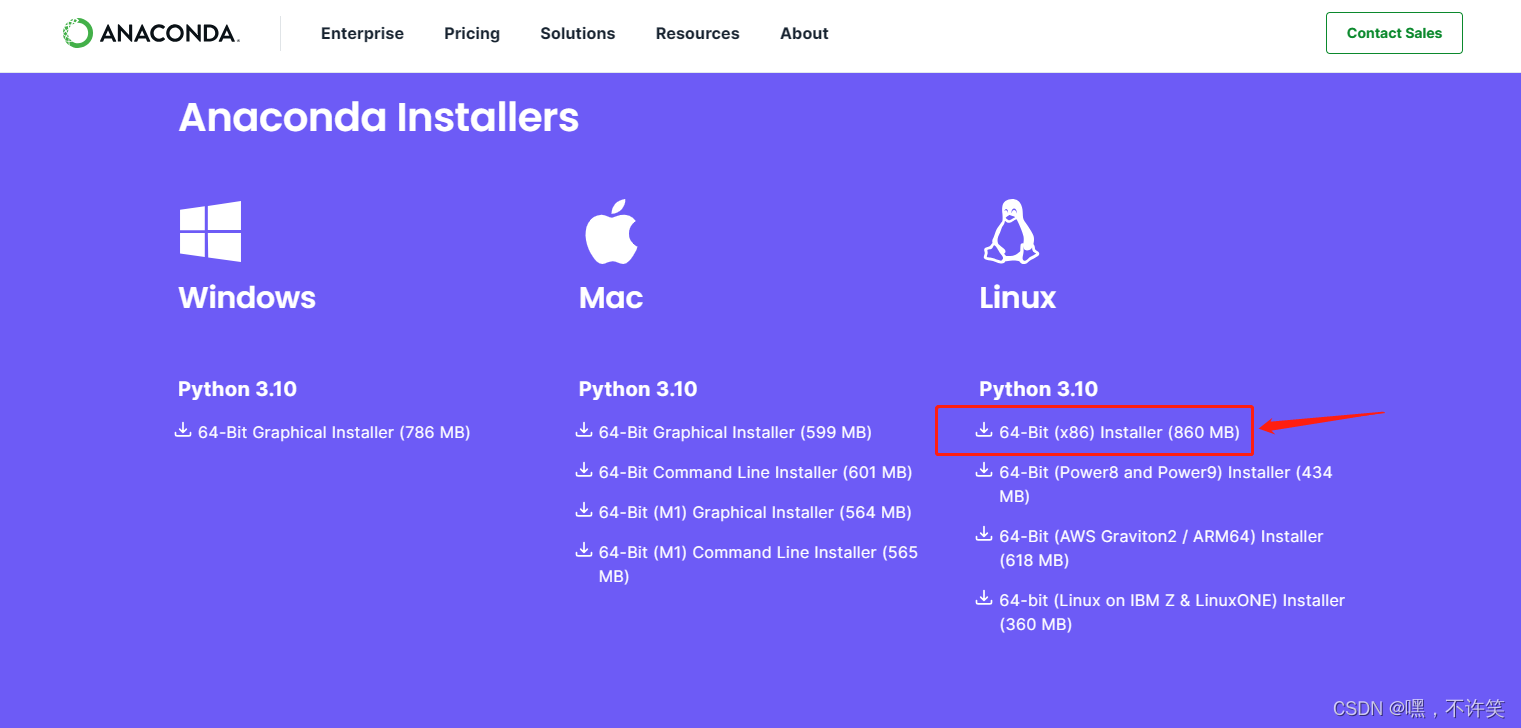Viewport: 1521px width, 728px height.
Task: Click download icon beside Power8 and Power9 Installer
Action: coord(984,471)
